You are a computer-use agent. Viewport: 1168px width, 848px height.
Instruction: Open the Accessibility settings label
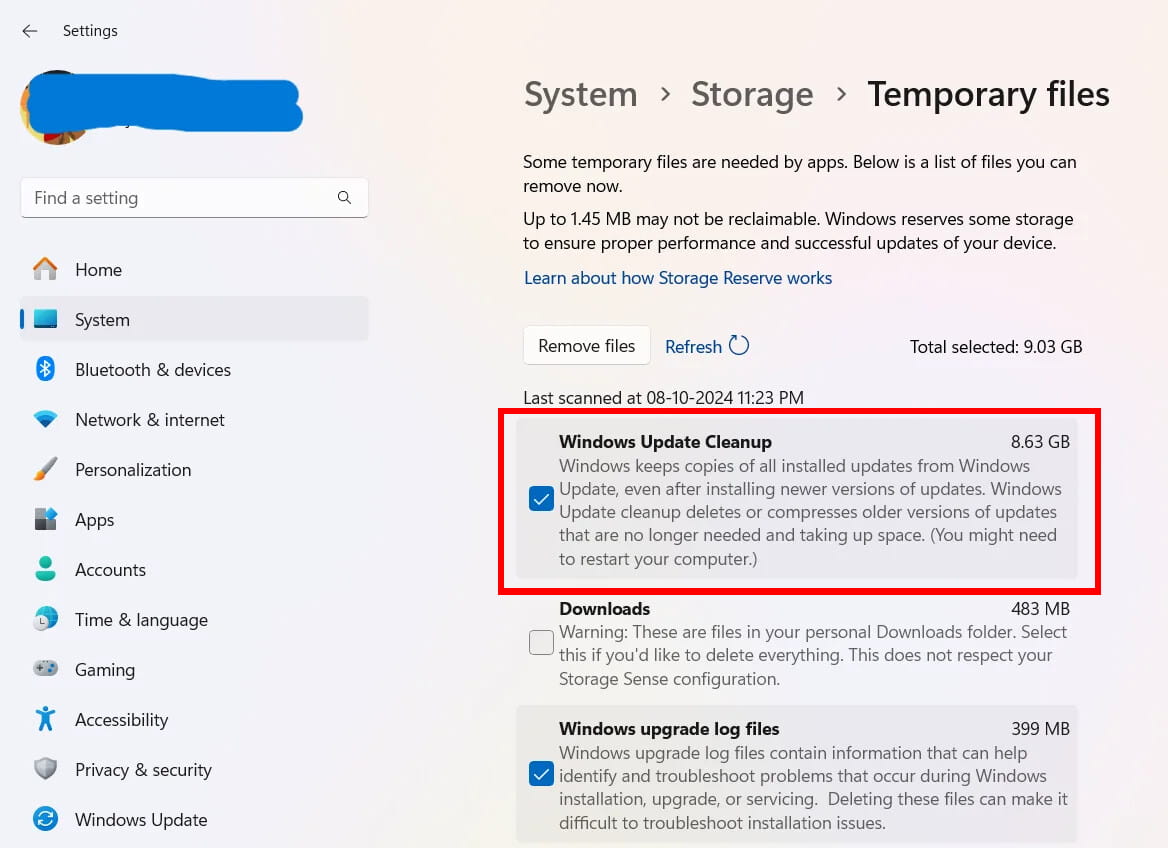(x=121, y=720)
